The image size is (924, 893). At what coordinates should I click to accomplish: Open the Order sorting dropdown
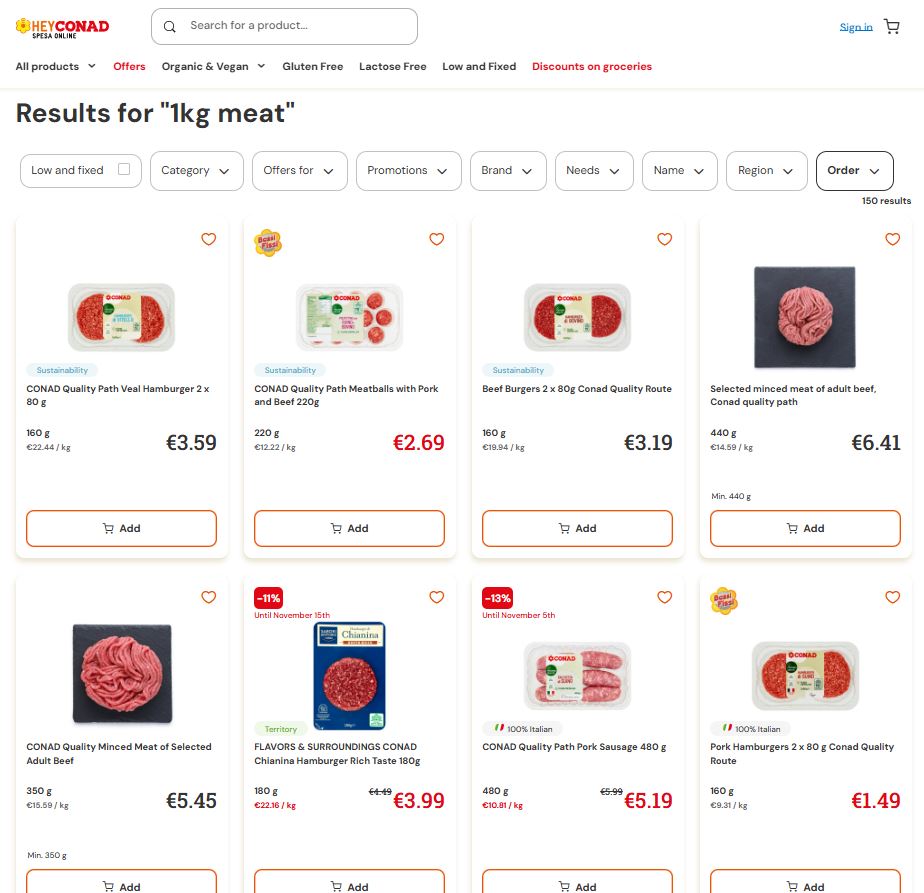pos(854,171)
